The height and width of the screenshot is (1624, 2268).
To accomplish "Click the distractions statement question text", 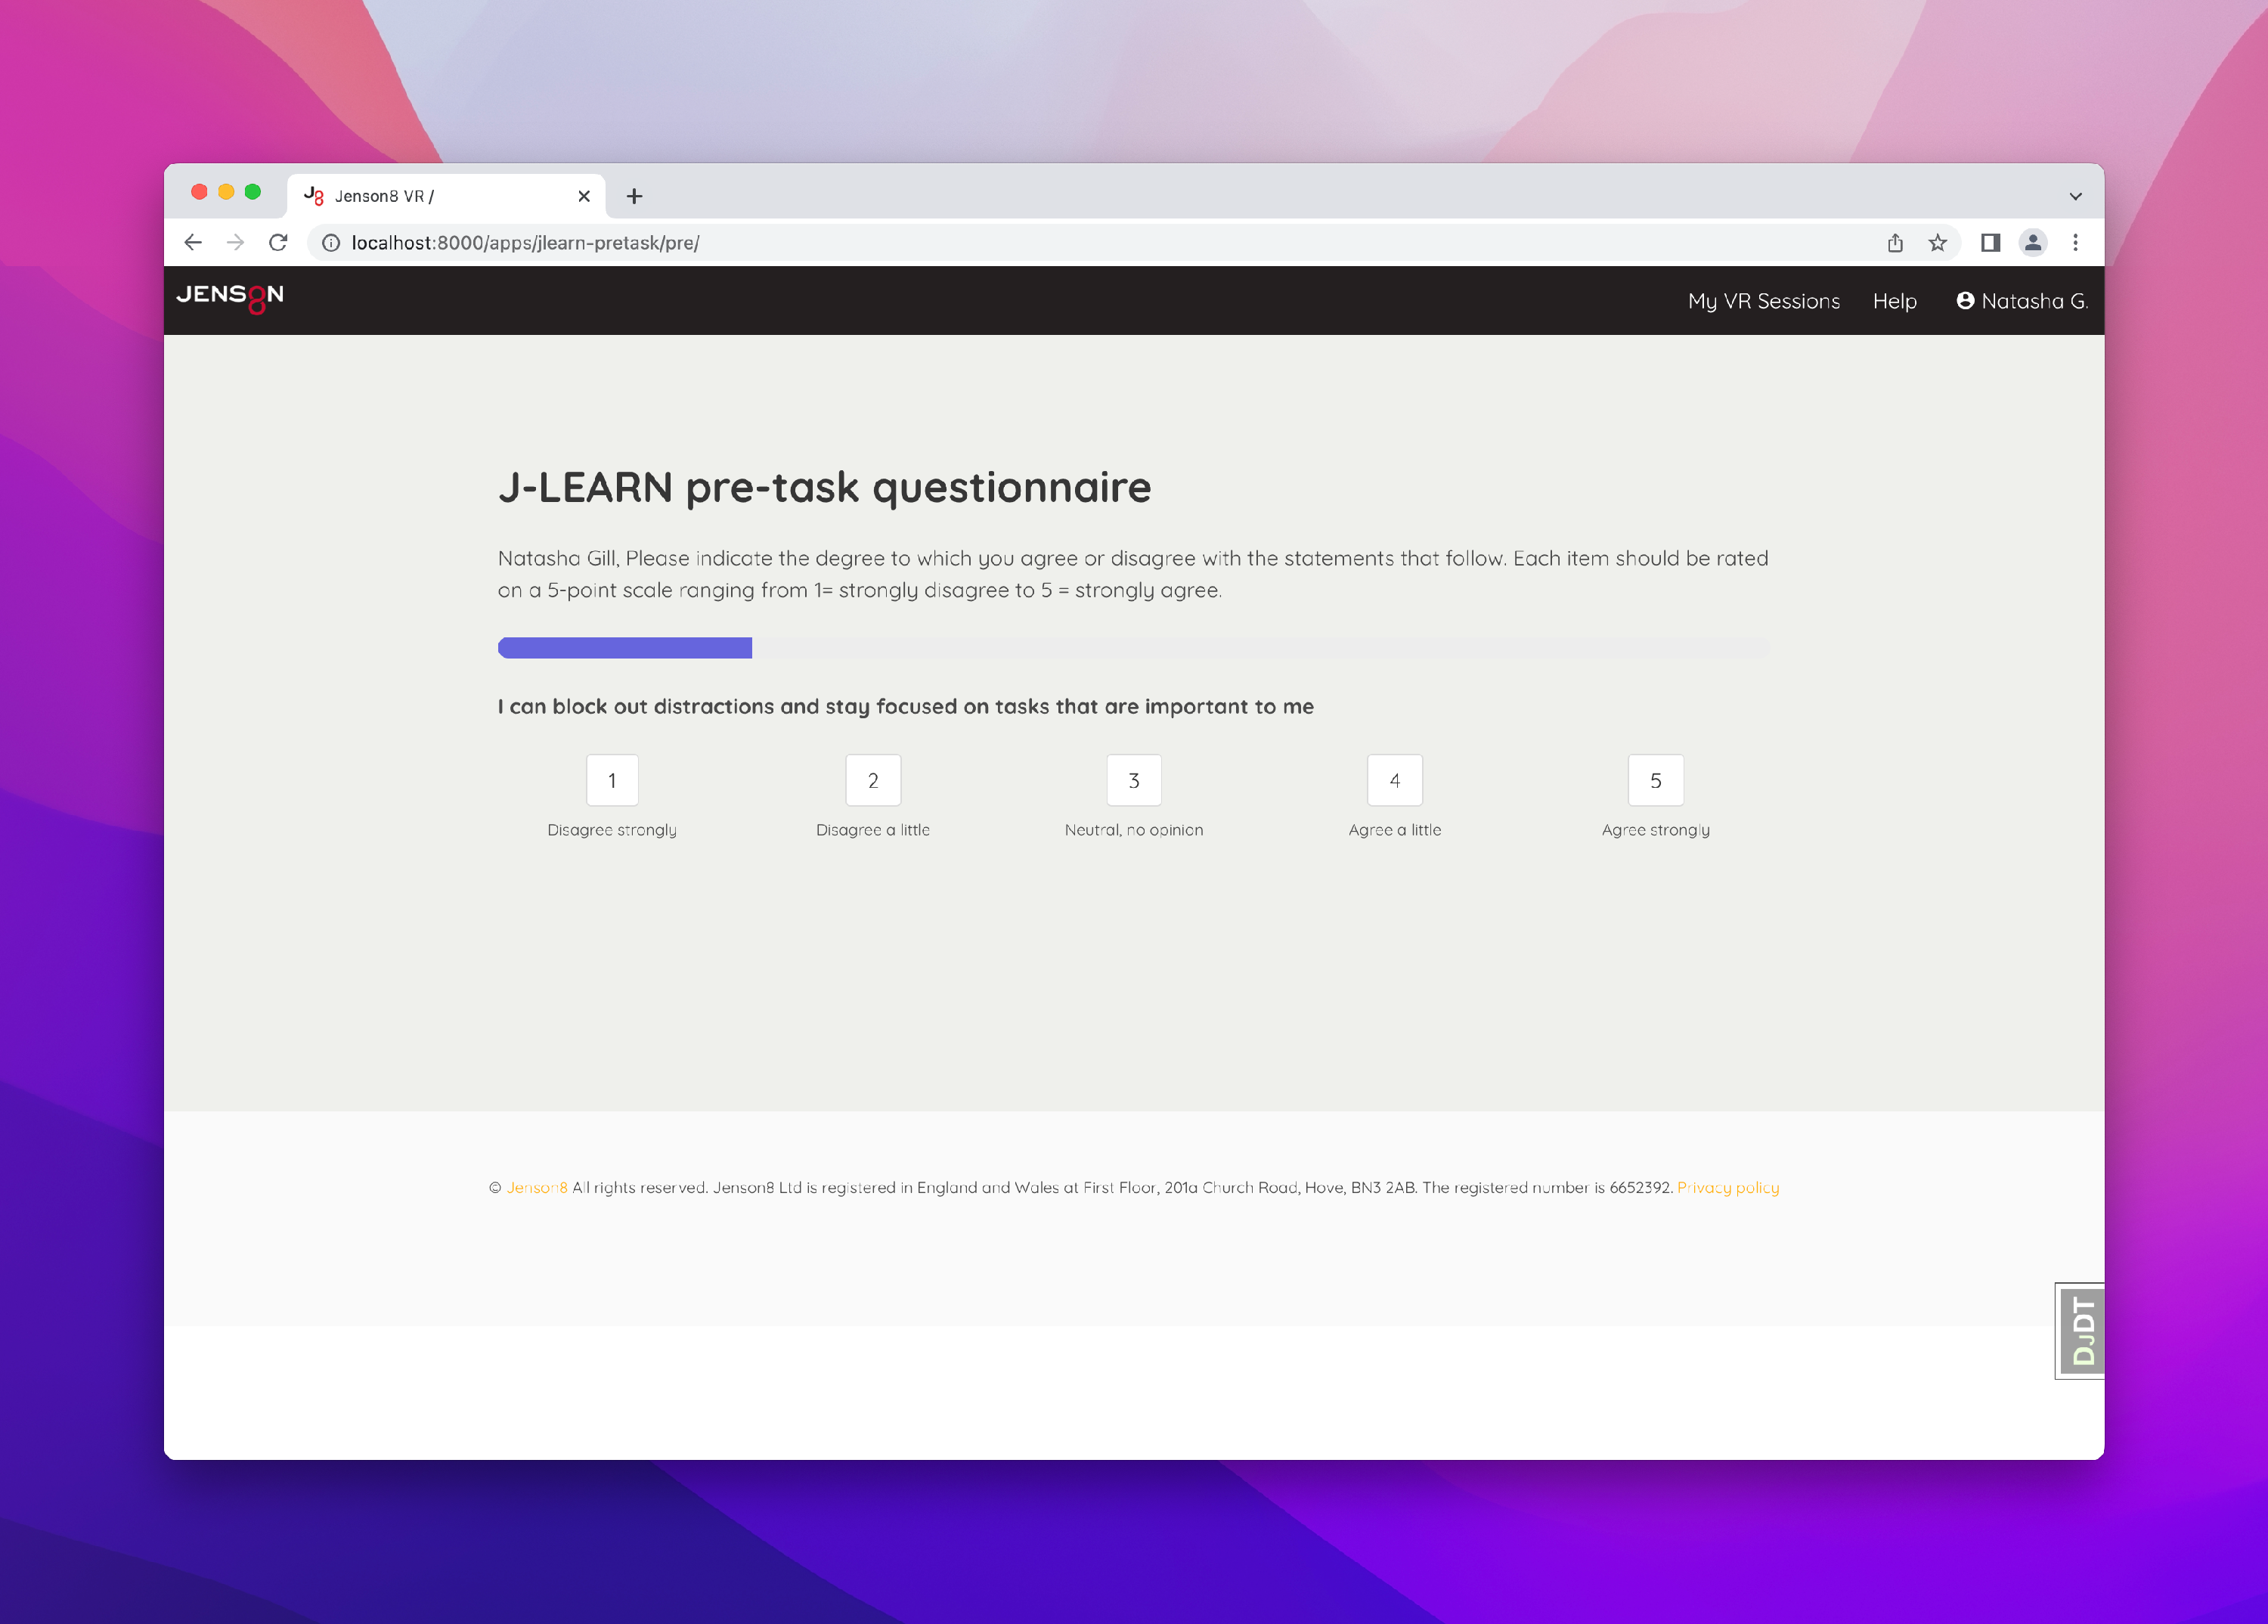I will [906, 707].
